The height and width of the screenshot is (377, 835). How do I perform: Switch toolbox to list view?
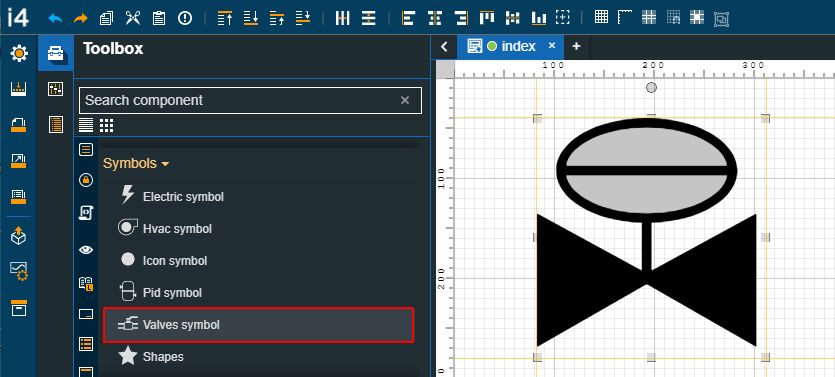[86, 125]
